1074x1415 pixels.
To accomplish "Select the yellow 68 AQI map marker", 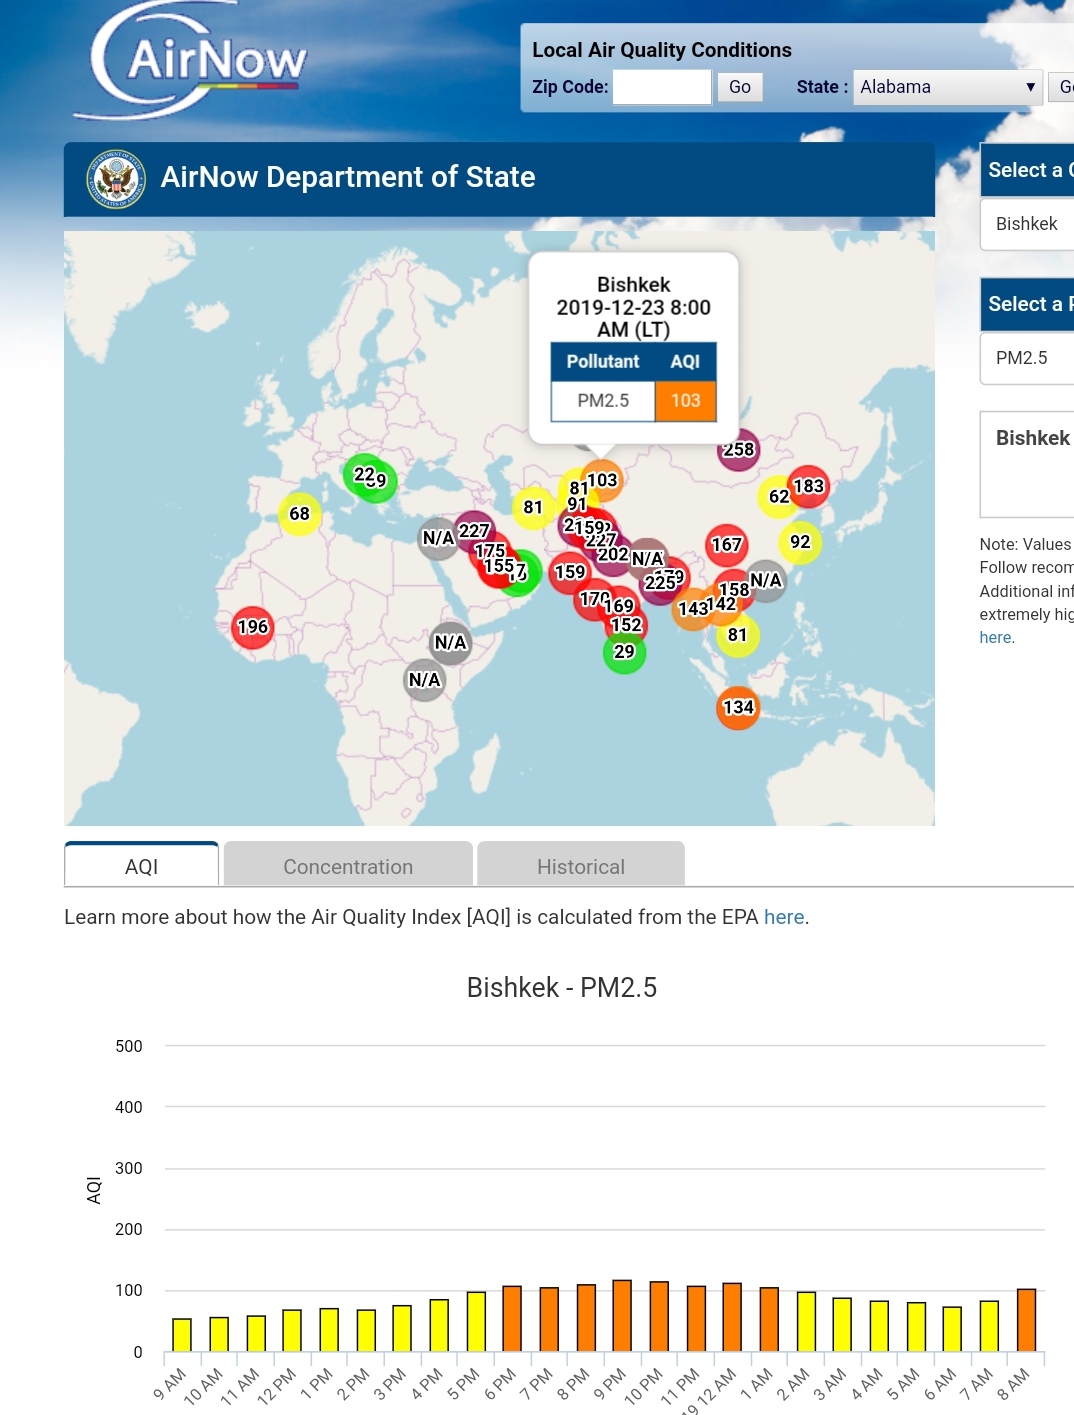I will [x=299, y=514].
